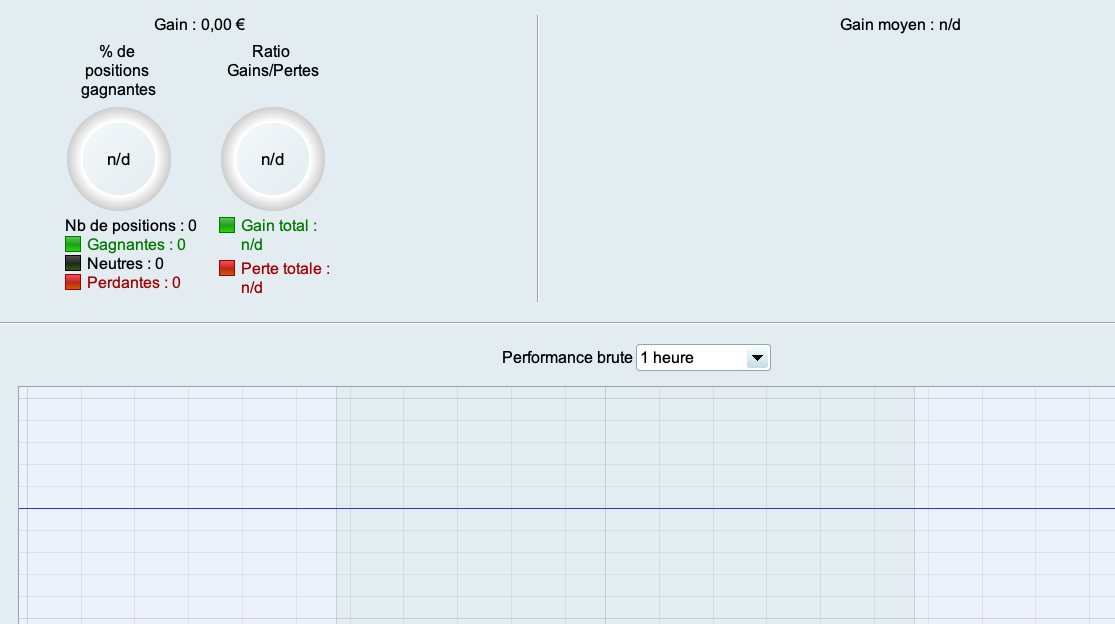Viewport: 1115px width, 624px height.
Task: Click the '% de positions gagnantes' heading
Action: click(118, 70)
